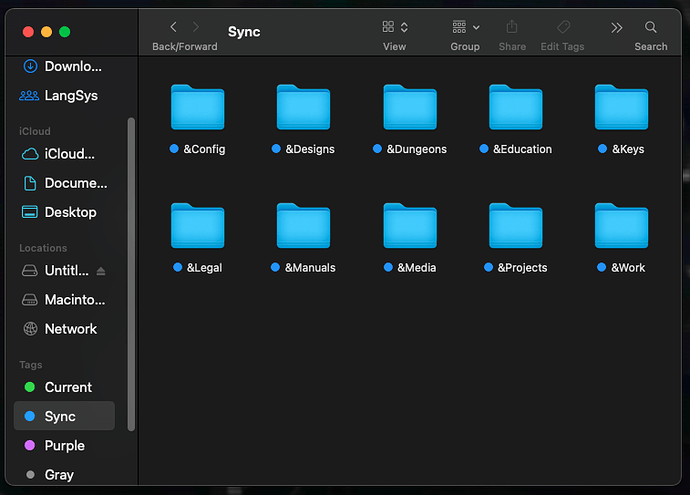Viewport: 690px width, 495px height.
Task: Expand hidden toolbar items with double chevron
Action: pos(617,28)
